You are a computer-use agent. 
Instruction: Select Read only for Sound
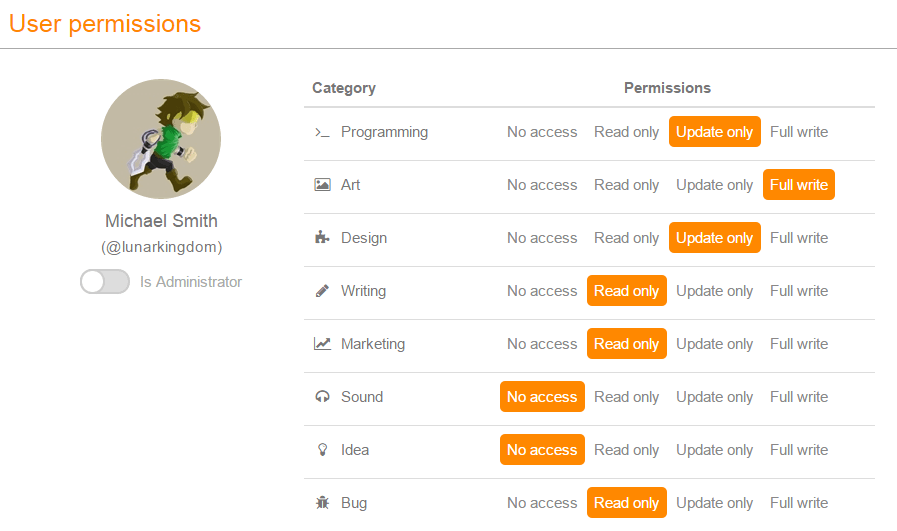pyautogui.click(x=626, y=397)
